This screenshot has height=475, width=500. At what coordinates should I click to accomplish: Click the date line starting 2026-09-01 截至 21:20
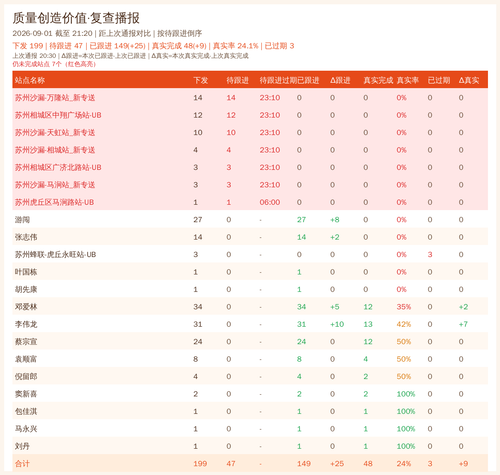point(107,33)
